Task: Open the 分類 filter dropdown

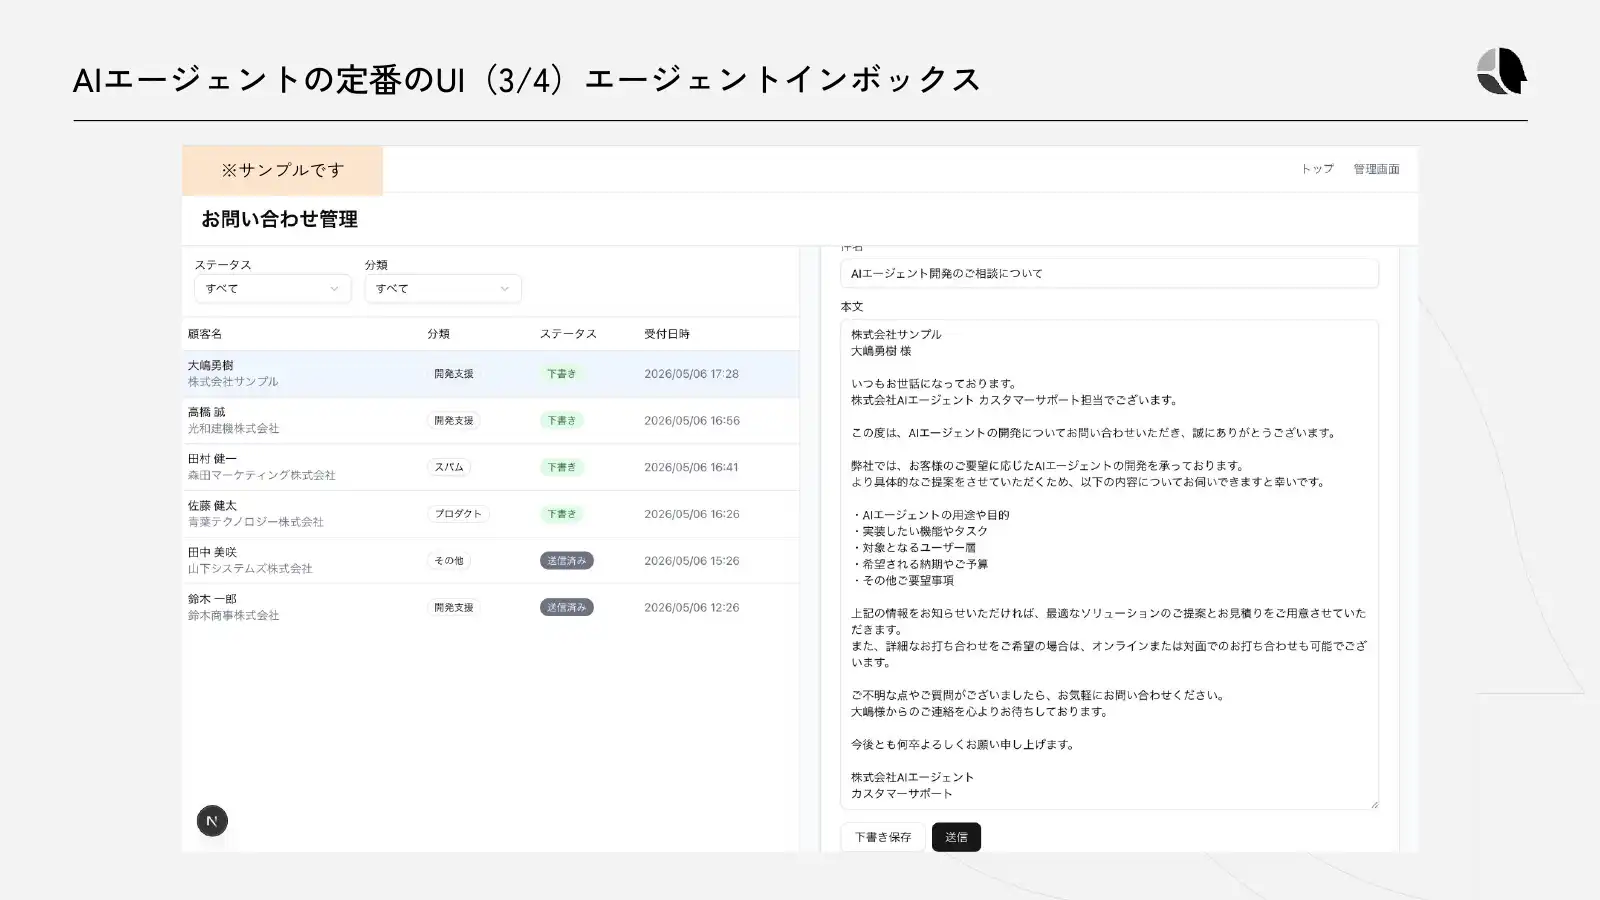Action: [443, 288]
